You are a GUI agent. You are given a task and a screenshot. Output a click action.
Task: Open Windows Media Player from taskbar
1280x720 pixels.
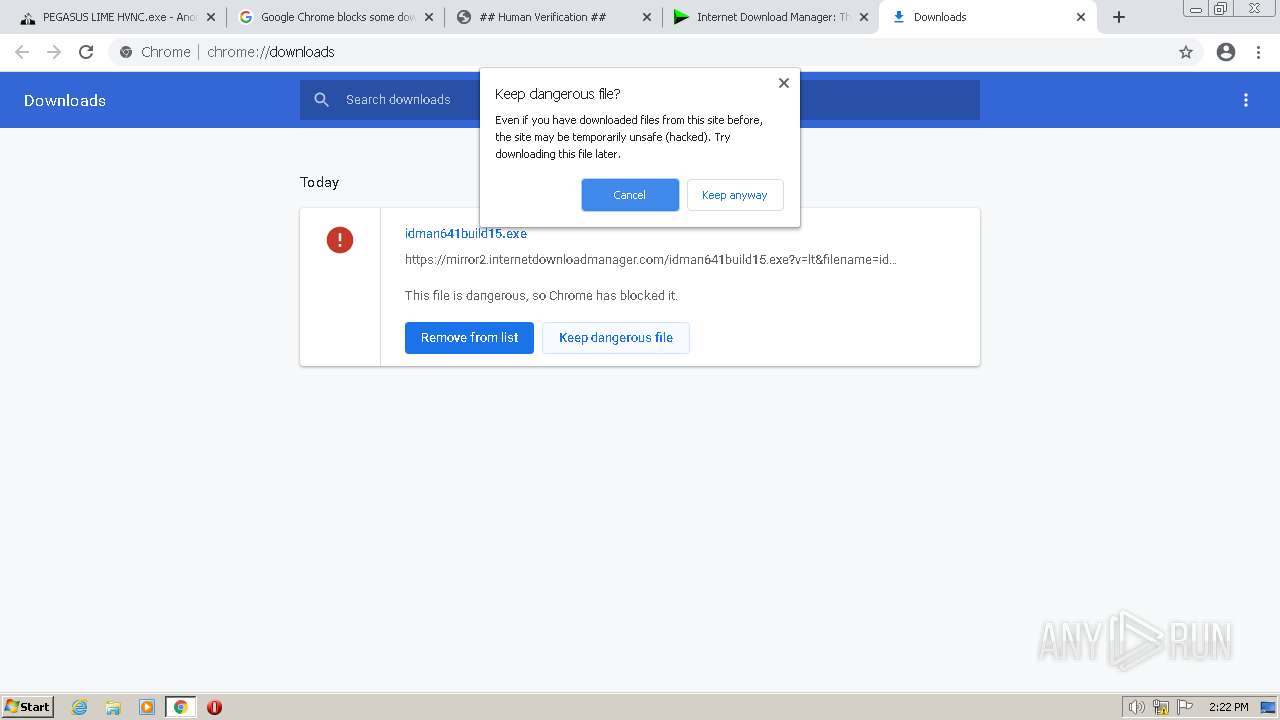tap(147, 707)
